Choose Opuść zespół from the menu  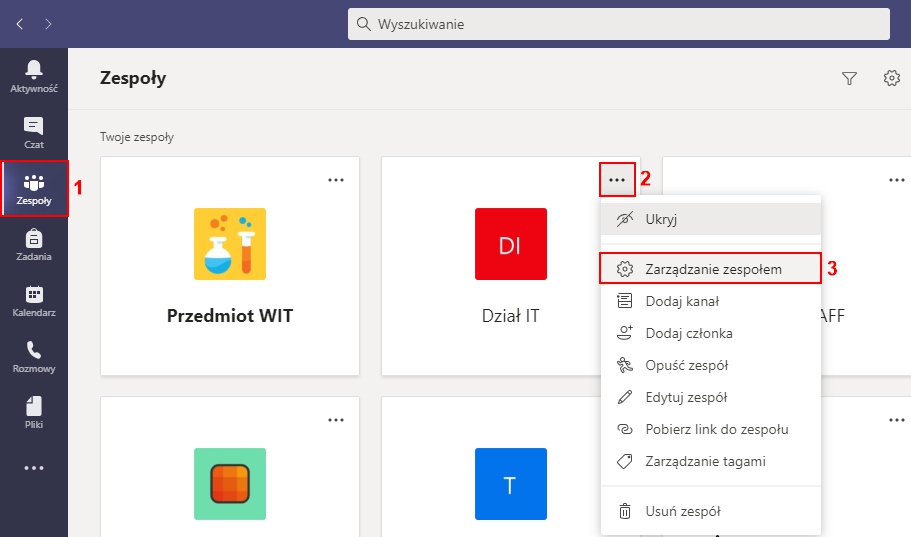(x=711, y=365)
